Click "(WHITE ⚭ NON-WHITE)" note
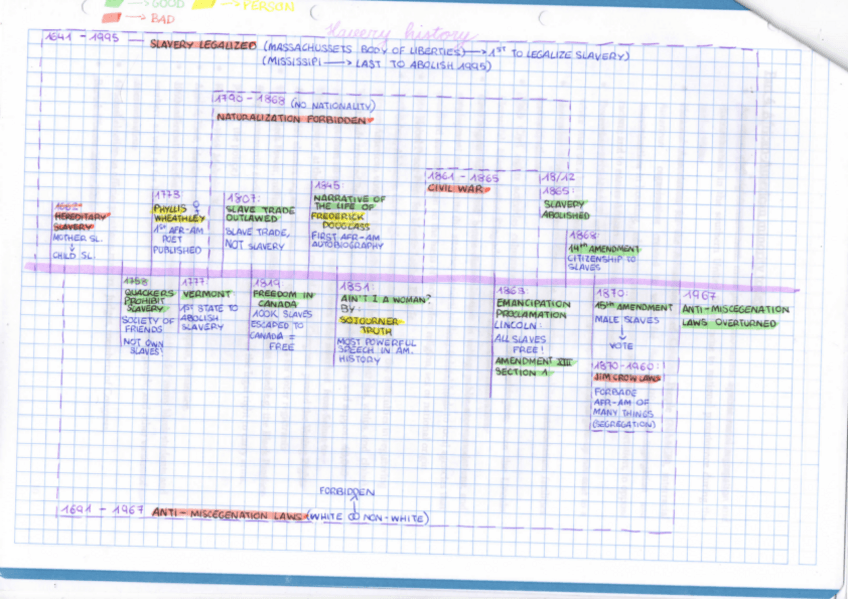 (369, 517)
